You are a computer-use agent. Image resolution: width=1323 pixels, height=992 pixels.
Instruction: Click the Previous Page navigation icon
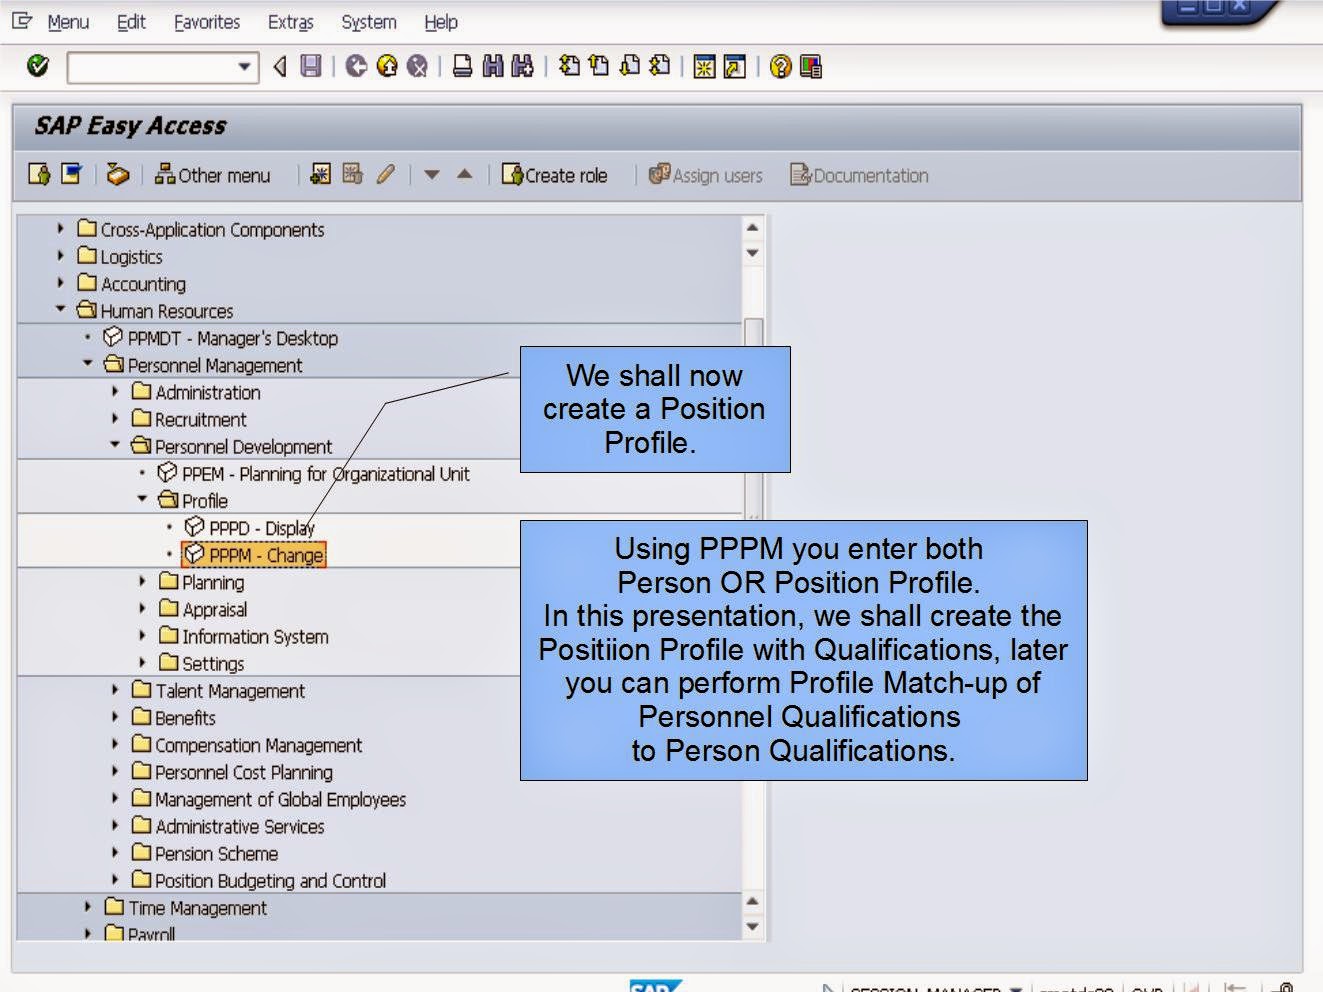[x=599, y=66]
